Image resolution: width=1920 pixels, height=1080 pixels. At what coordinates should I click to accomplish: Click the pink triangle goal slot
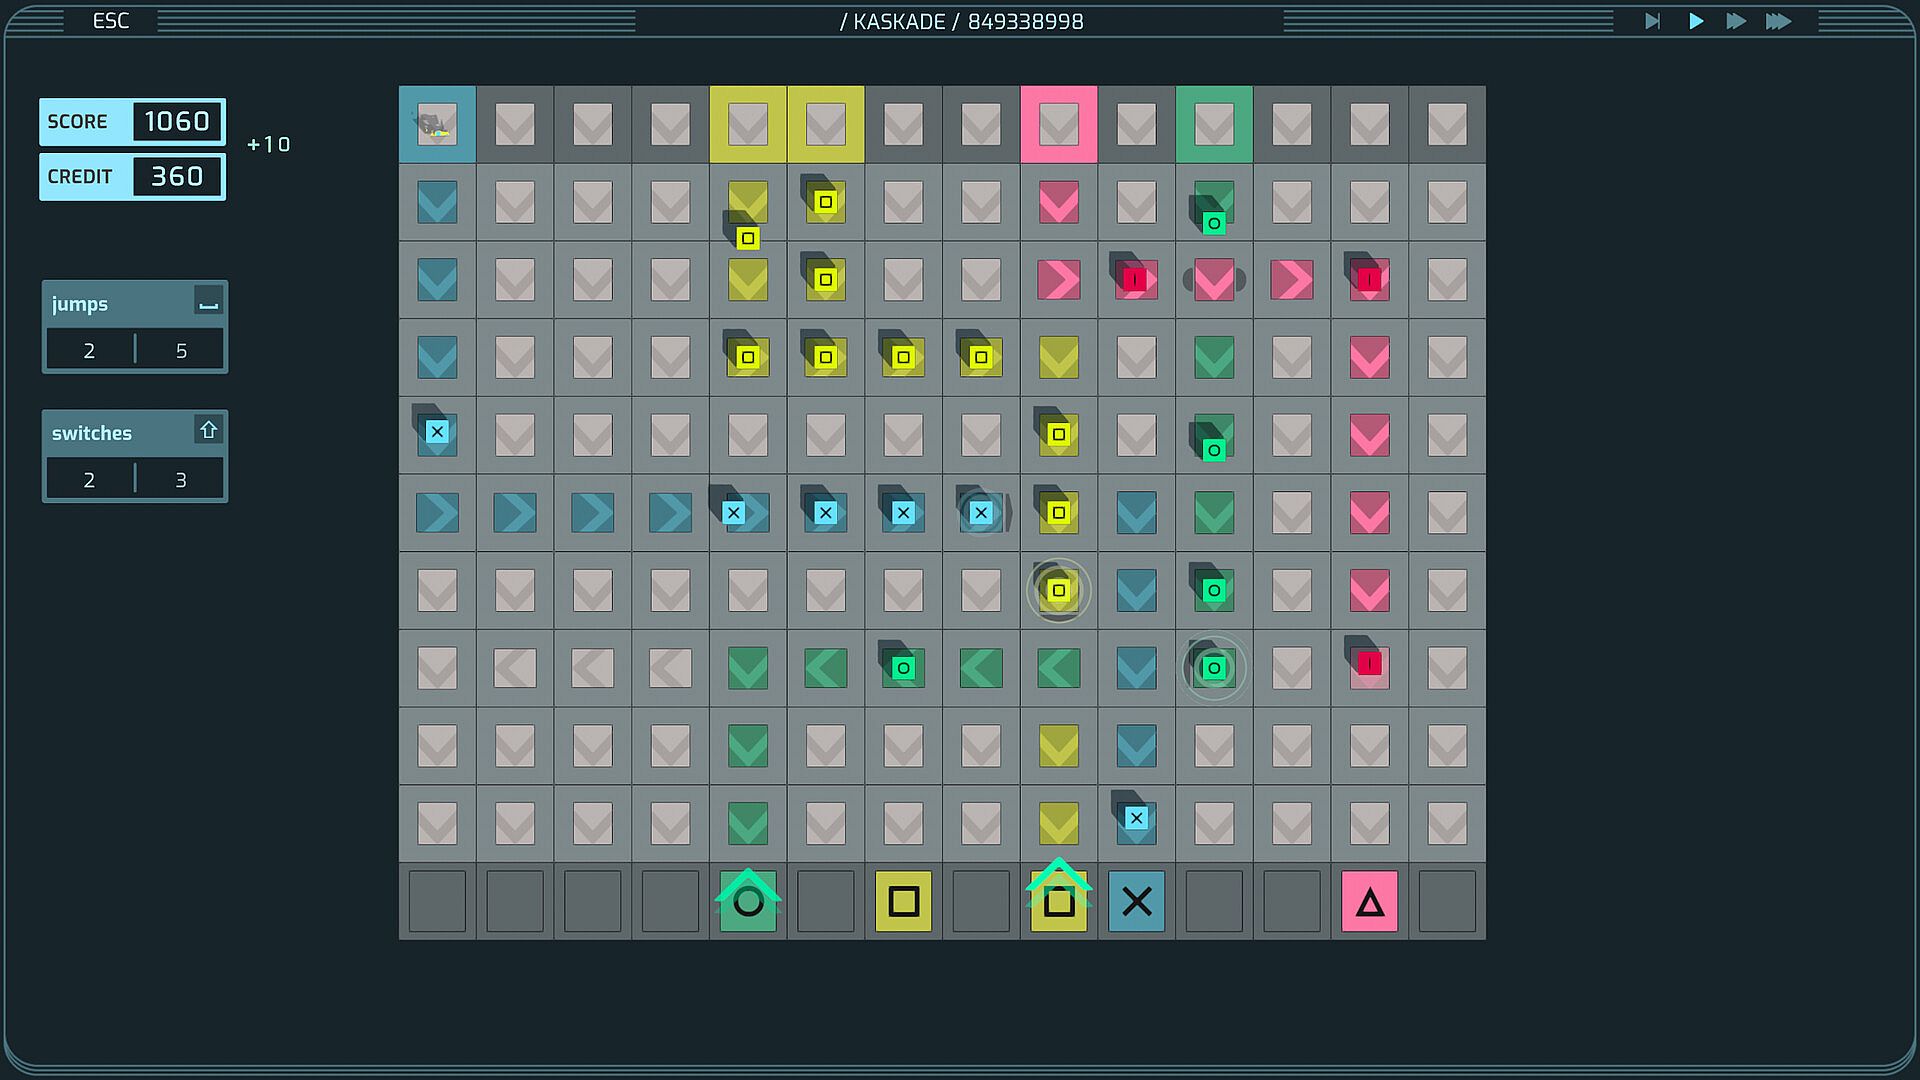(1369, 902)
